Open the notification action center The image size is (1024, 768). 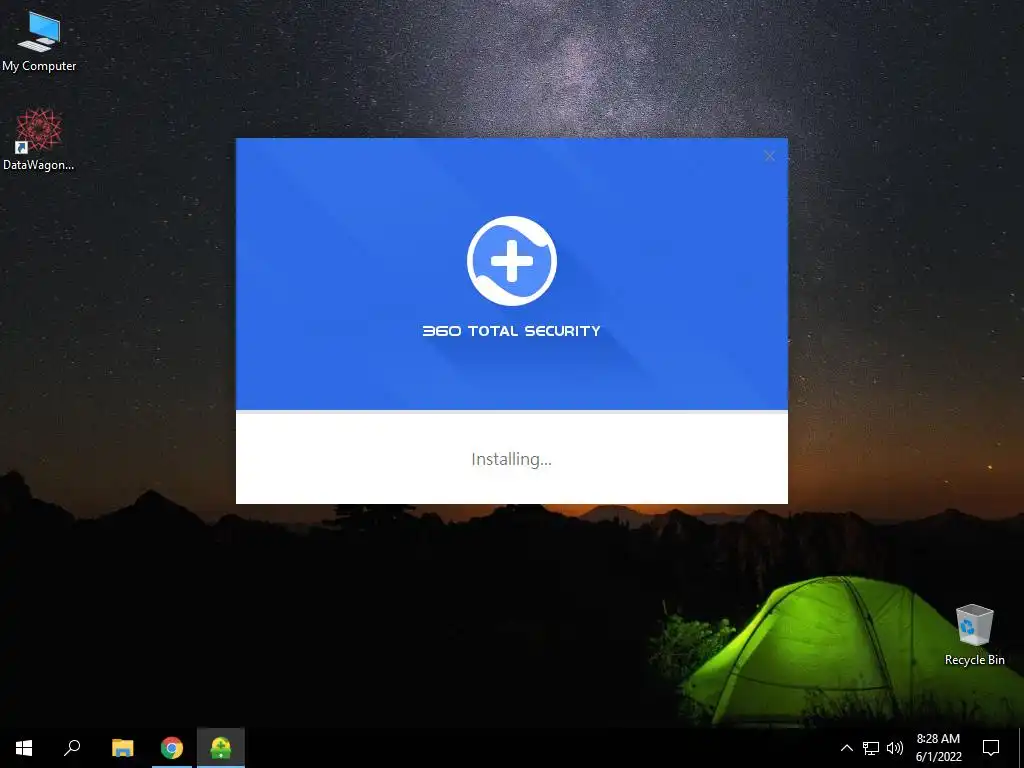(991, 748)
